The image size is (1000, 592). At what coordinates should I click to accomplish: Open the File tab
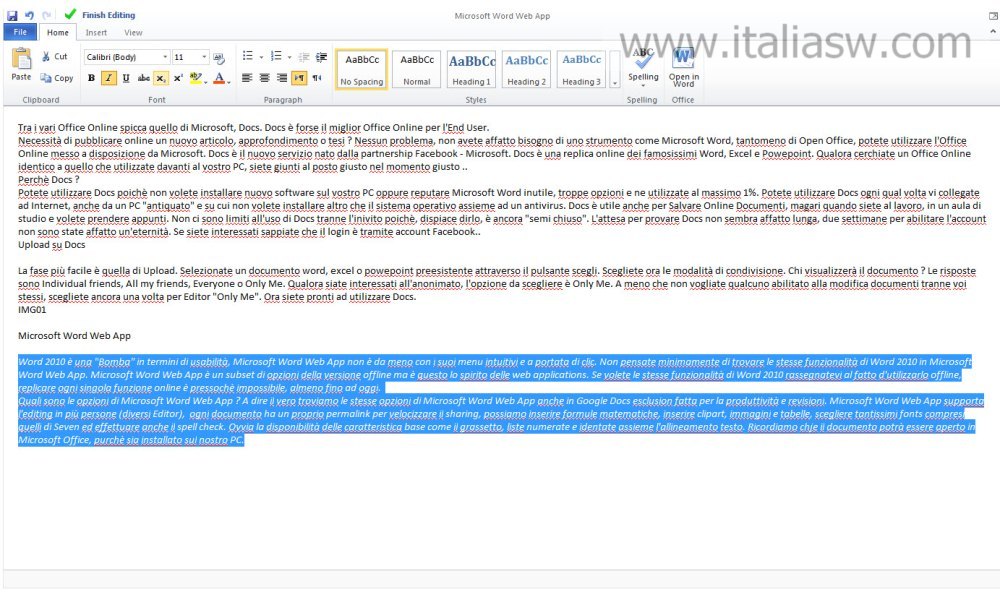coord(20,32)
